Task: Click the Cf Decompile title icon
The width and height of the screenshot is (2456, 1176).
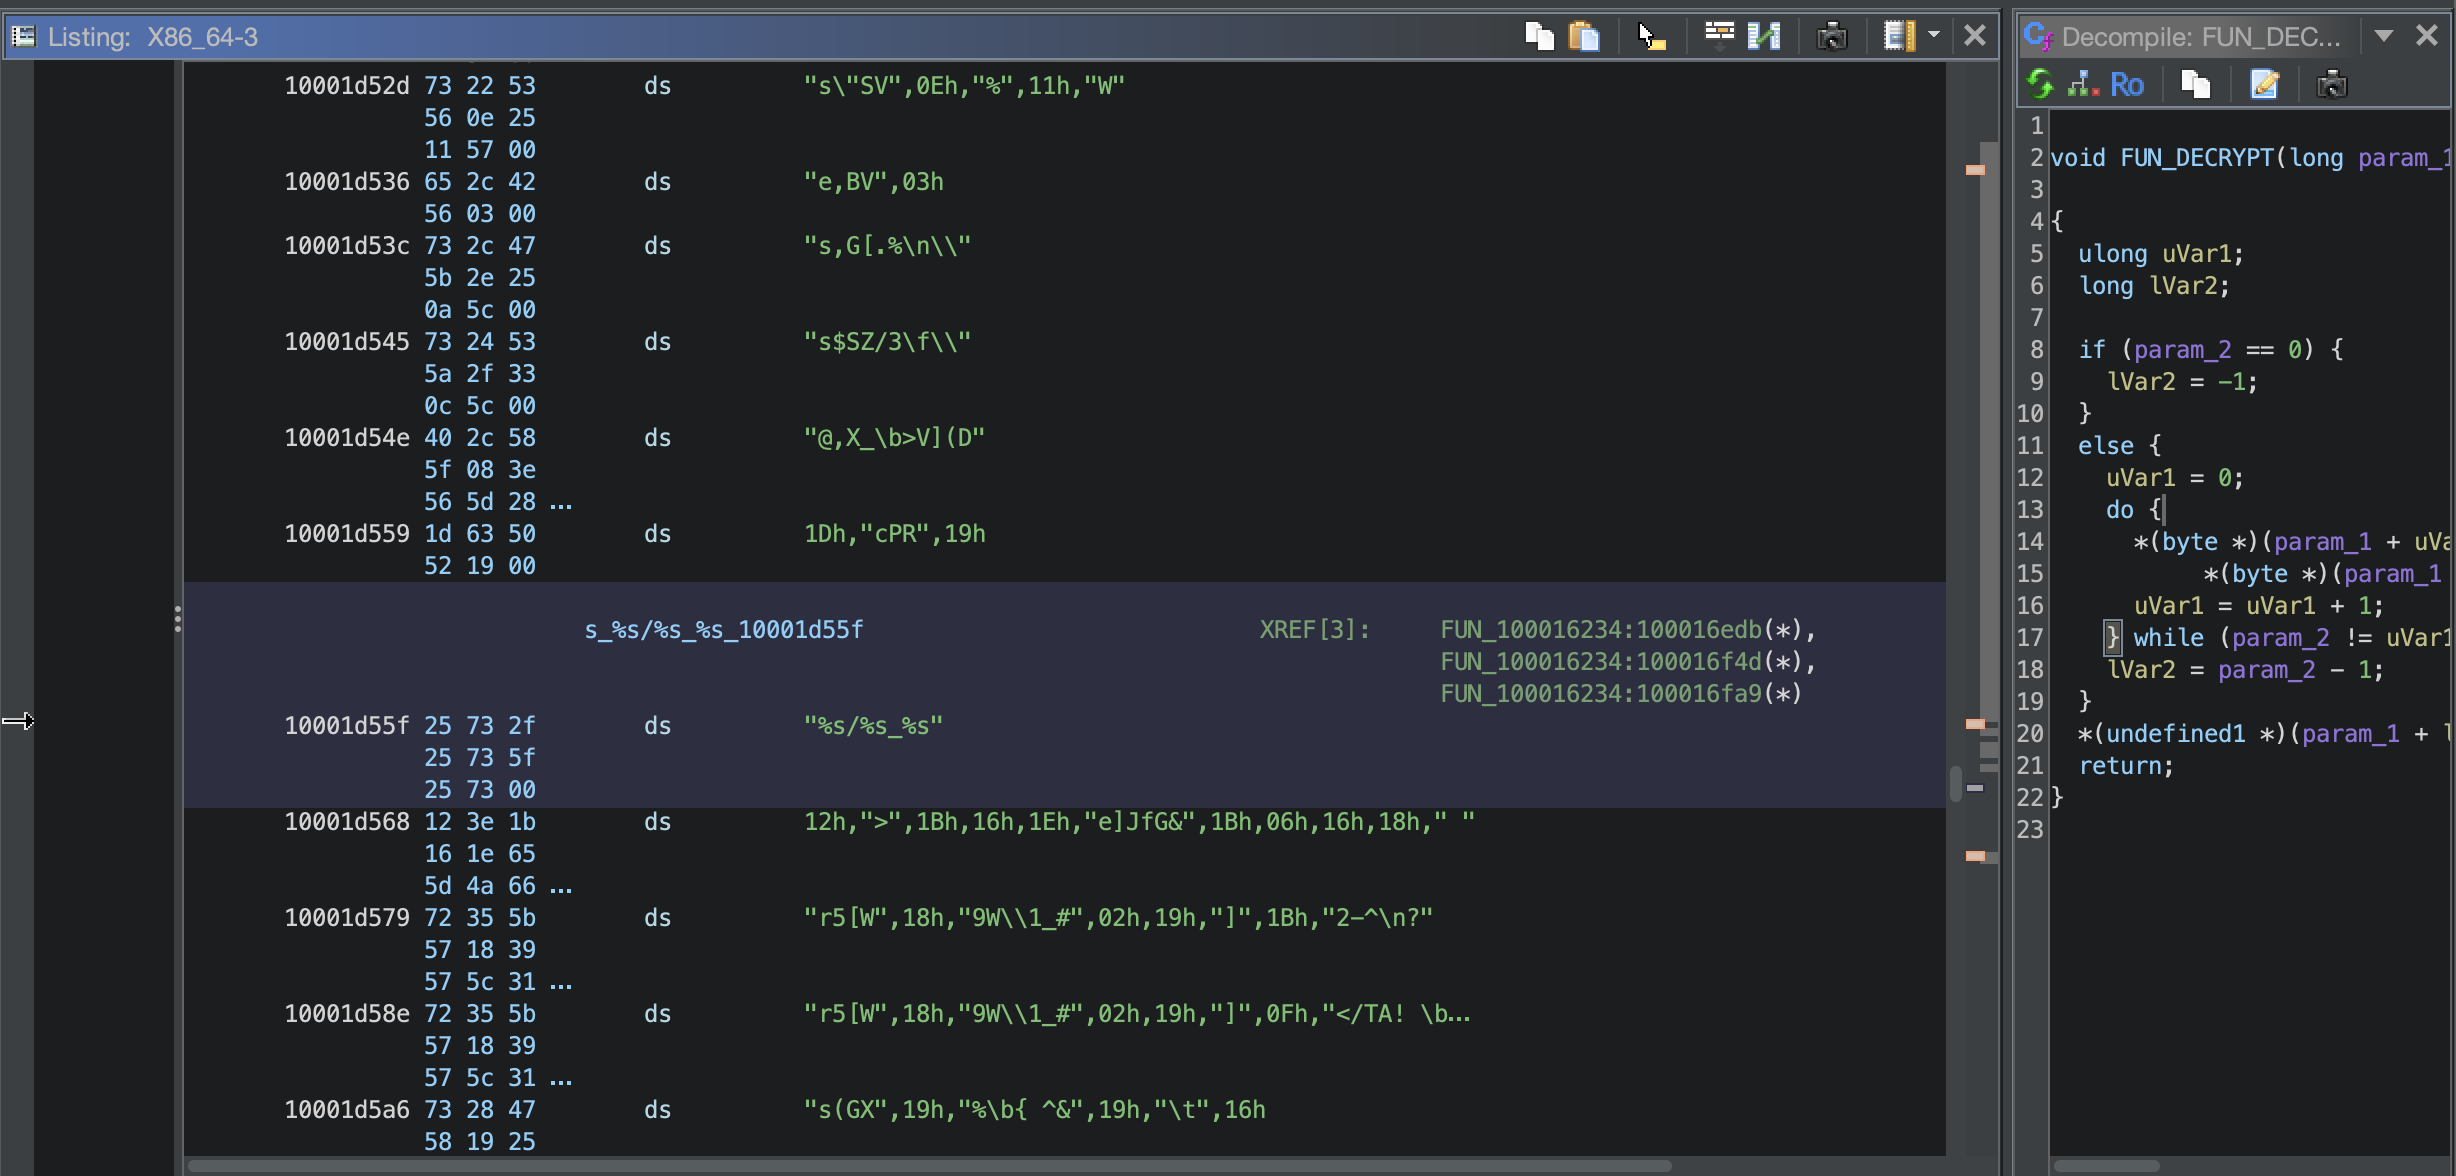Action: (x=2038, y=37)
